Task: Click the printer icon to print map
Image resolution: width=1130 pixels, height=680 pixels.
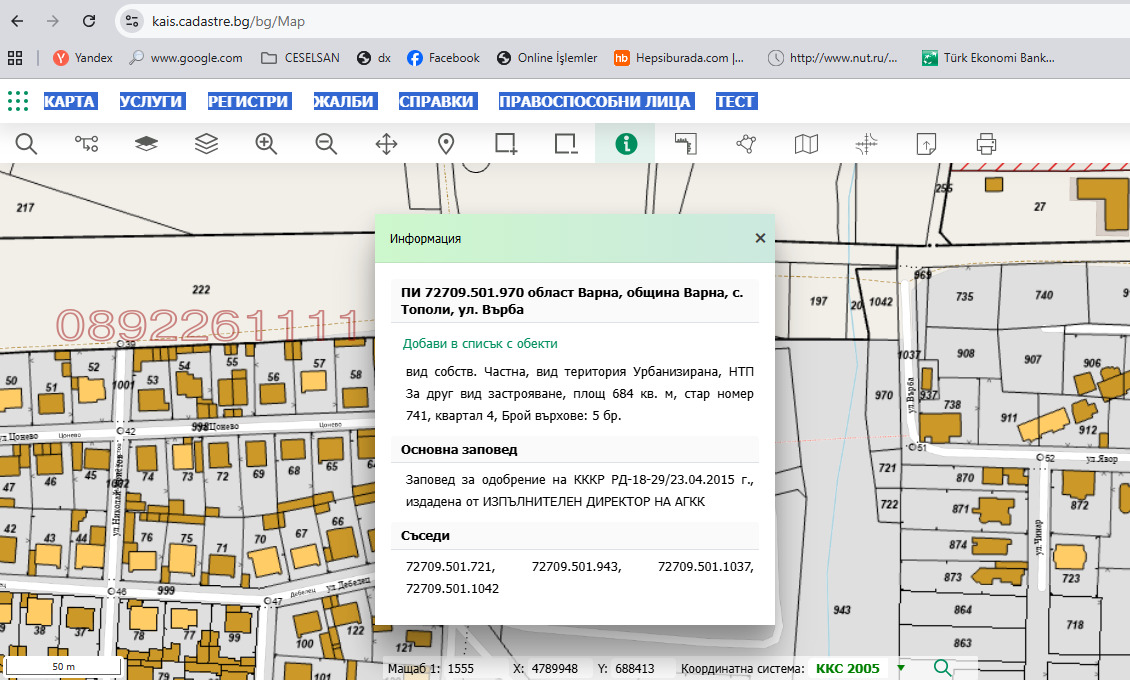Action: tap(986, 144)
